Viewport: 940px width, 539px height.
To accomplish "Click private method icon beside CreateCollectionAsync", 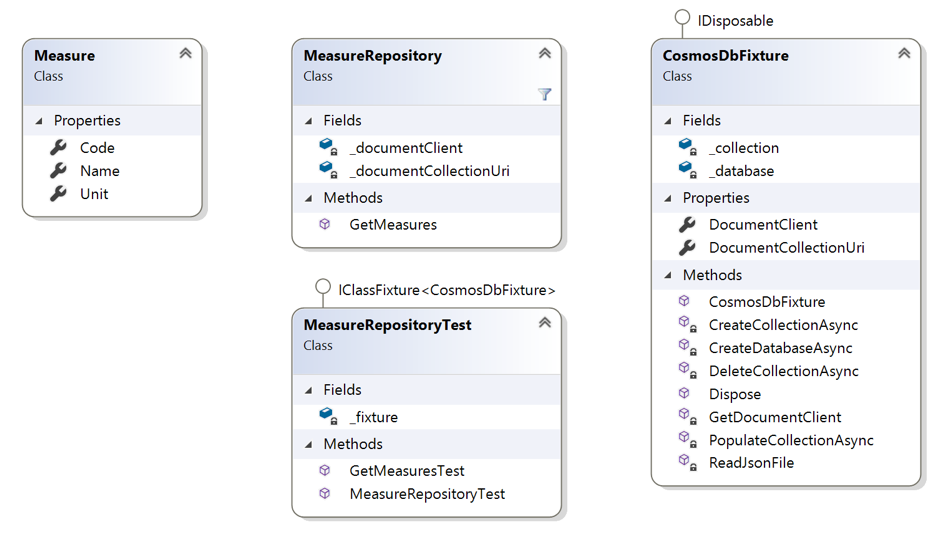I will (x=687, y=324).
